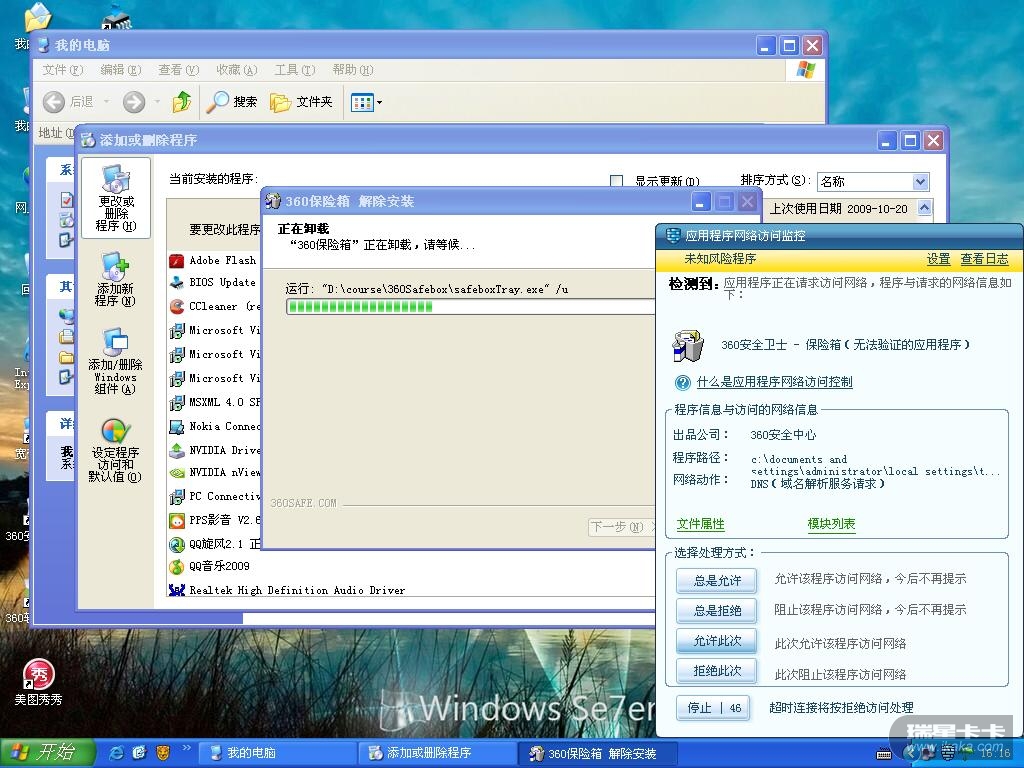The image size is (1024, 768).
Task: Click the blue help question mark icon
Action: (x=682, y=383)
